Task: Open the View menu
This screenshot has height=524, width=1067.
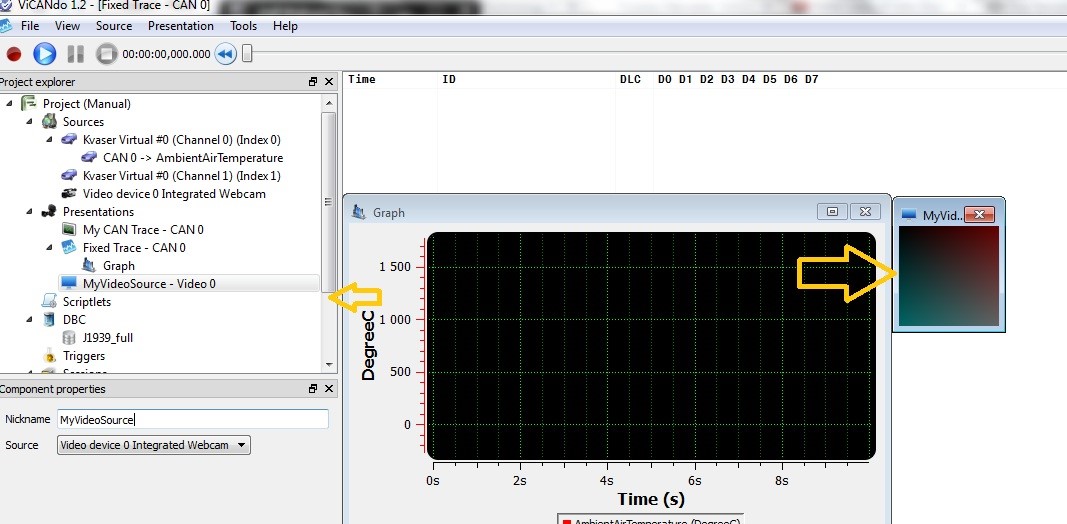Action: coord(67,26)
